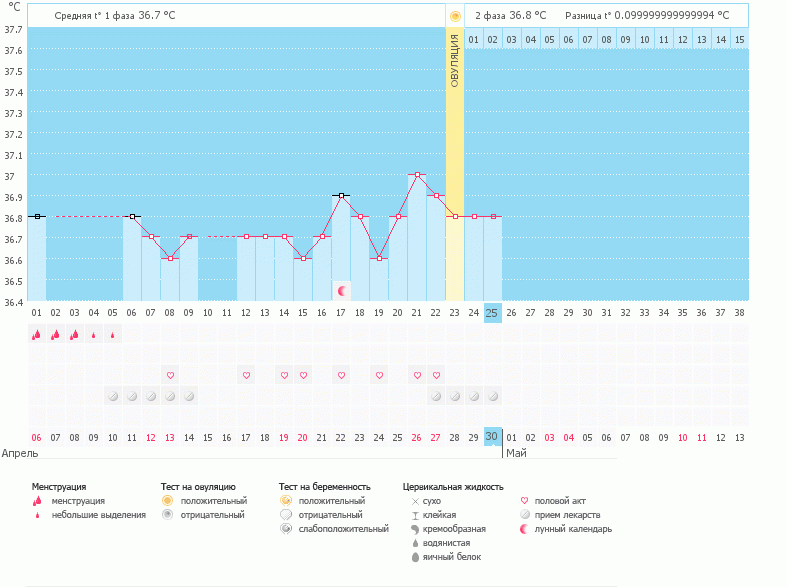Select the heart icon on cycle day 08
This screenshot has height=587, width=787.
[x=170, y=375]
